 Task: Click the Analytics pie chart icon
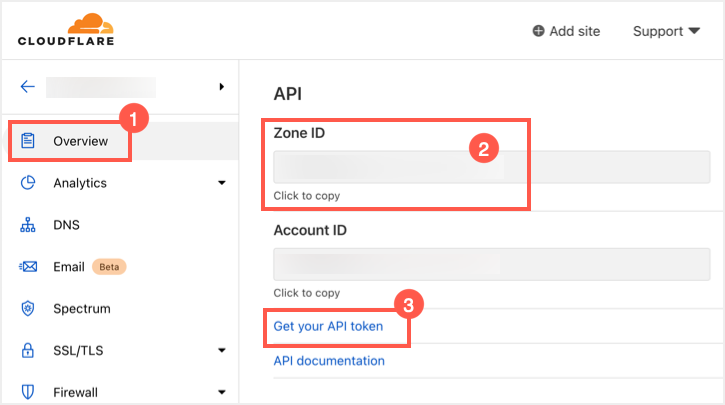28,183
